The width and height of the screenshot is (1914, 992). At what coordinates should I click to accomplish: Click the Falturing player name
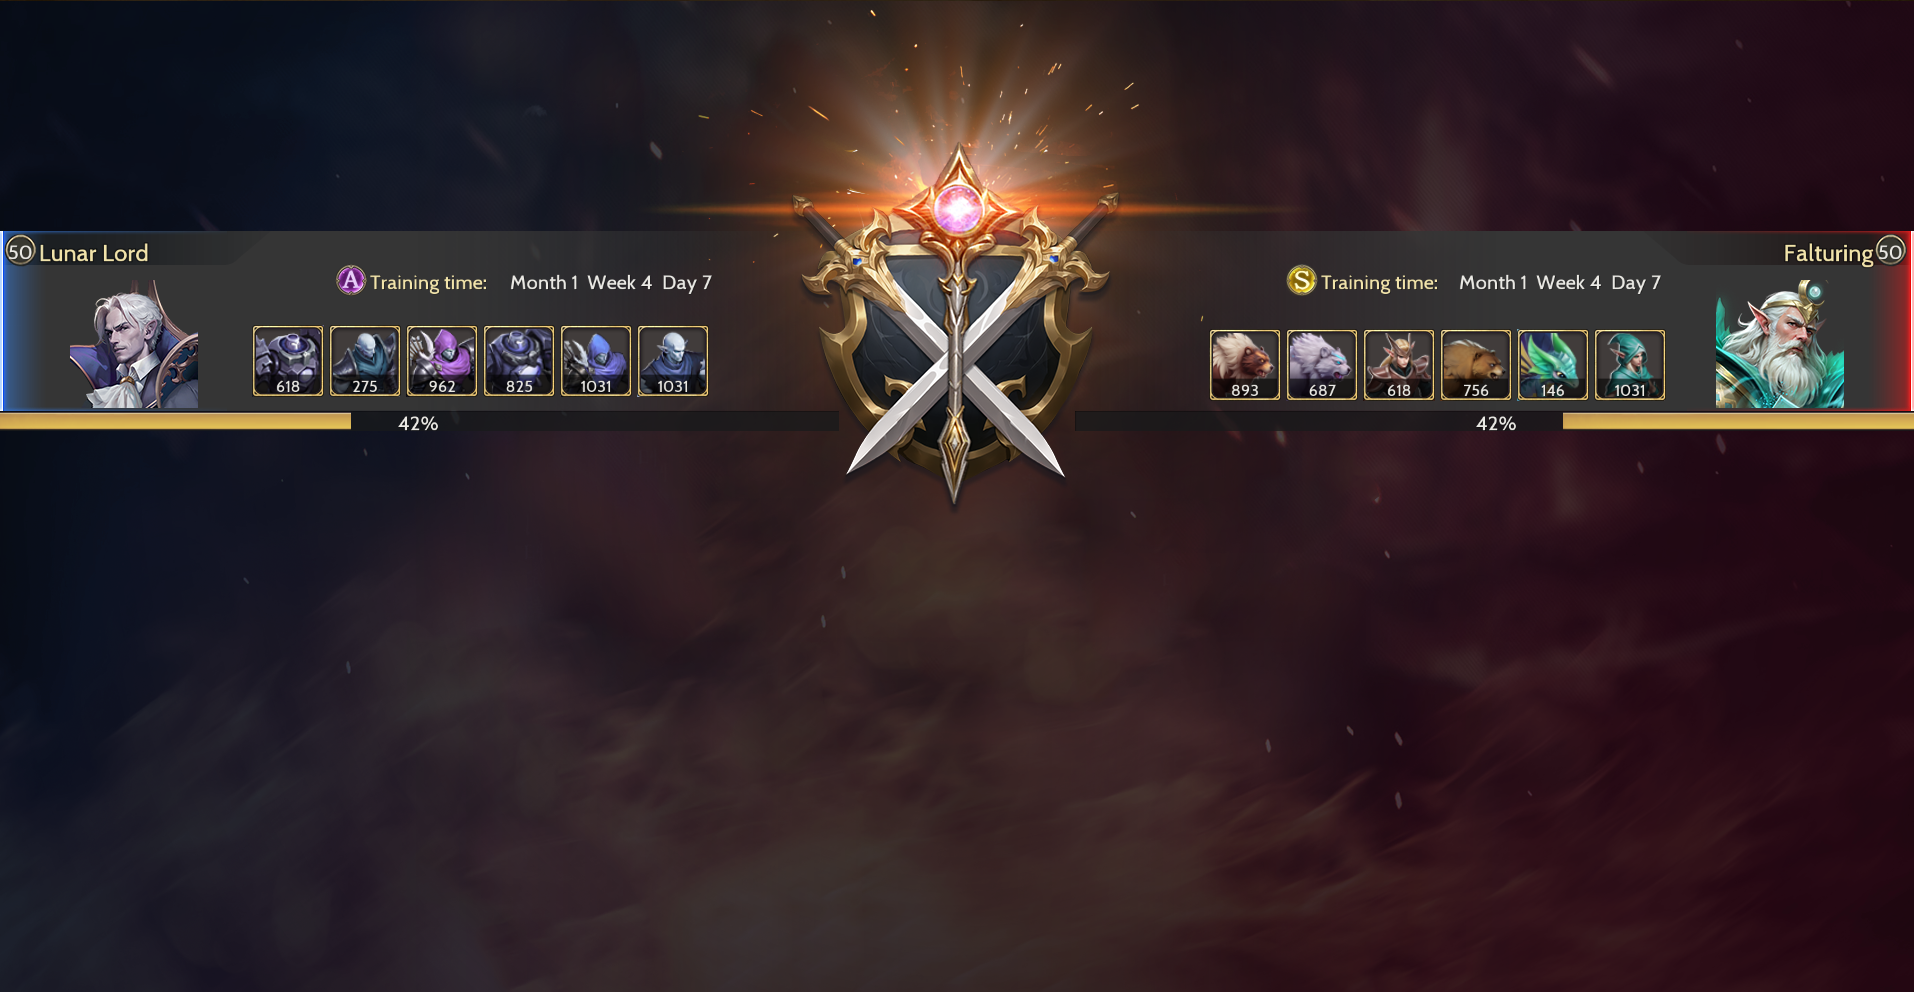[x=1828, y=253]
